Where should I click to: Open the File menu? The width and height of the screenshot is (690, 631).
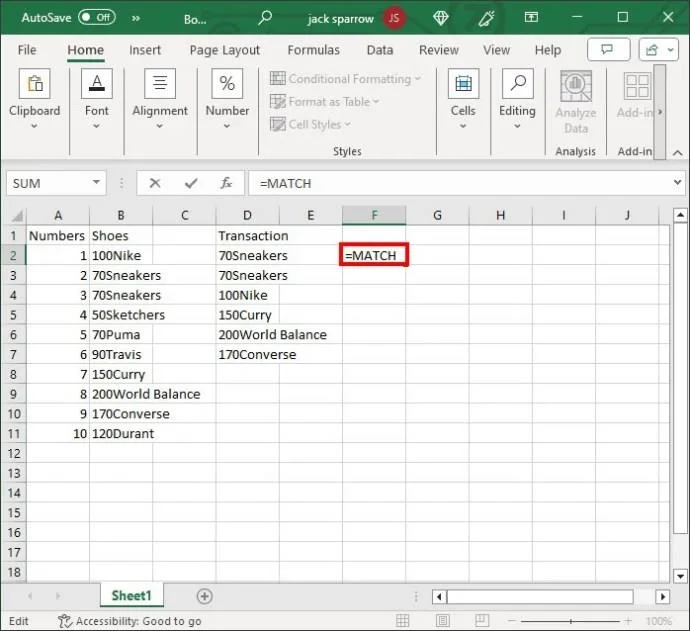(27, 50)
